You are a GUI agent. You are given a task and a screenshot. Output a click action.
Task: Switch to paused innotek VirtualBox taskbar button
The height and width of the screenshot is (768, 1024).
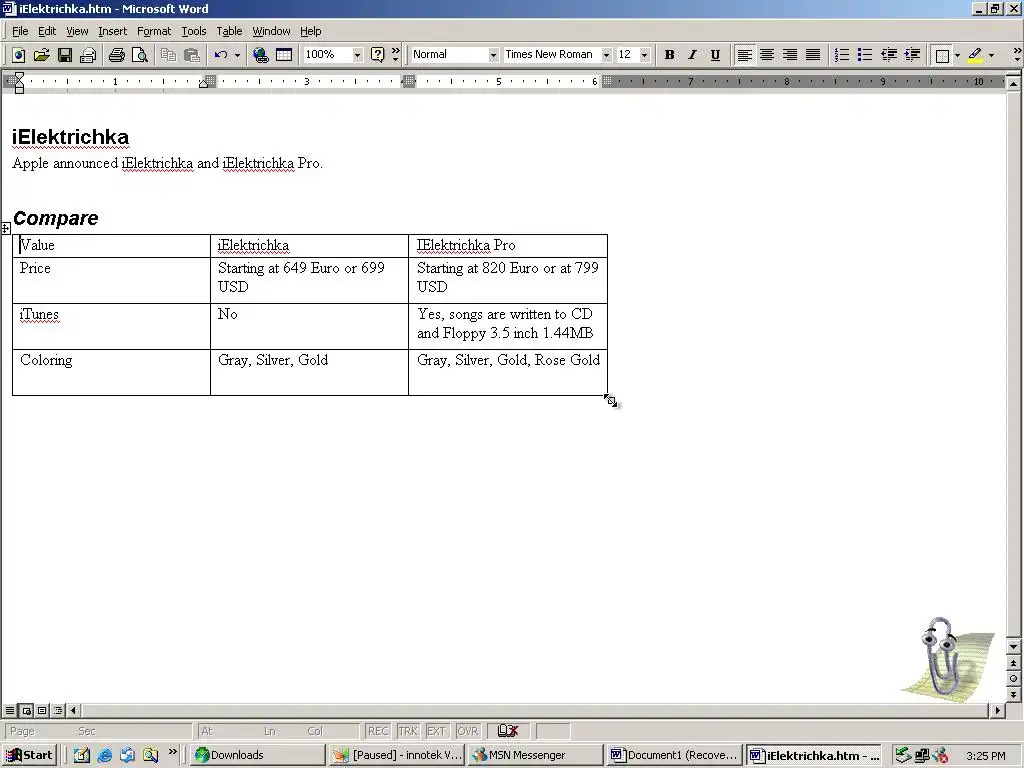pos(396,755)
